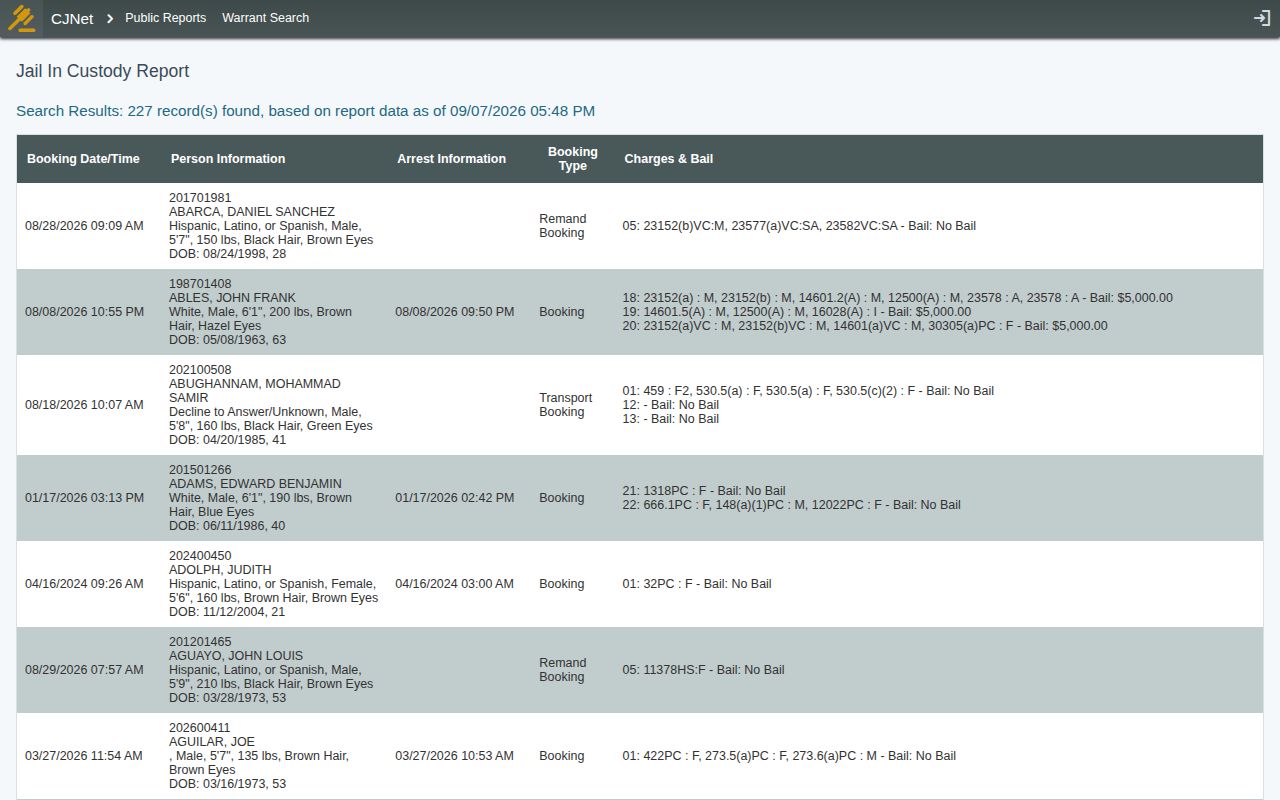This screenshot has width=1280, height=800.
Task: Go to CJNet home link
Action: [x=72, y=18]
